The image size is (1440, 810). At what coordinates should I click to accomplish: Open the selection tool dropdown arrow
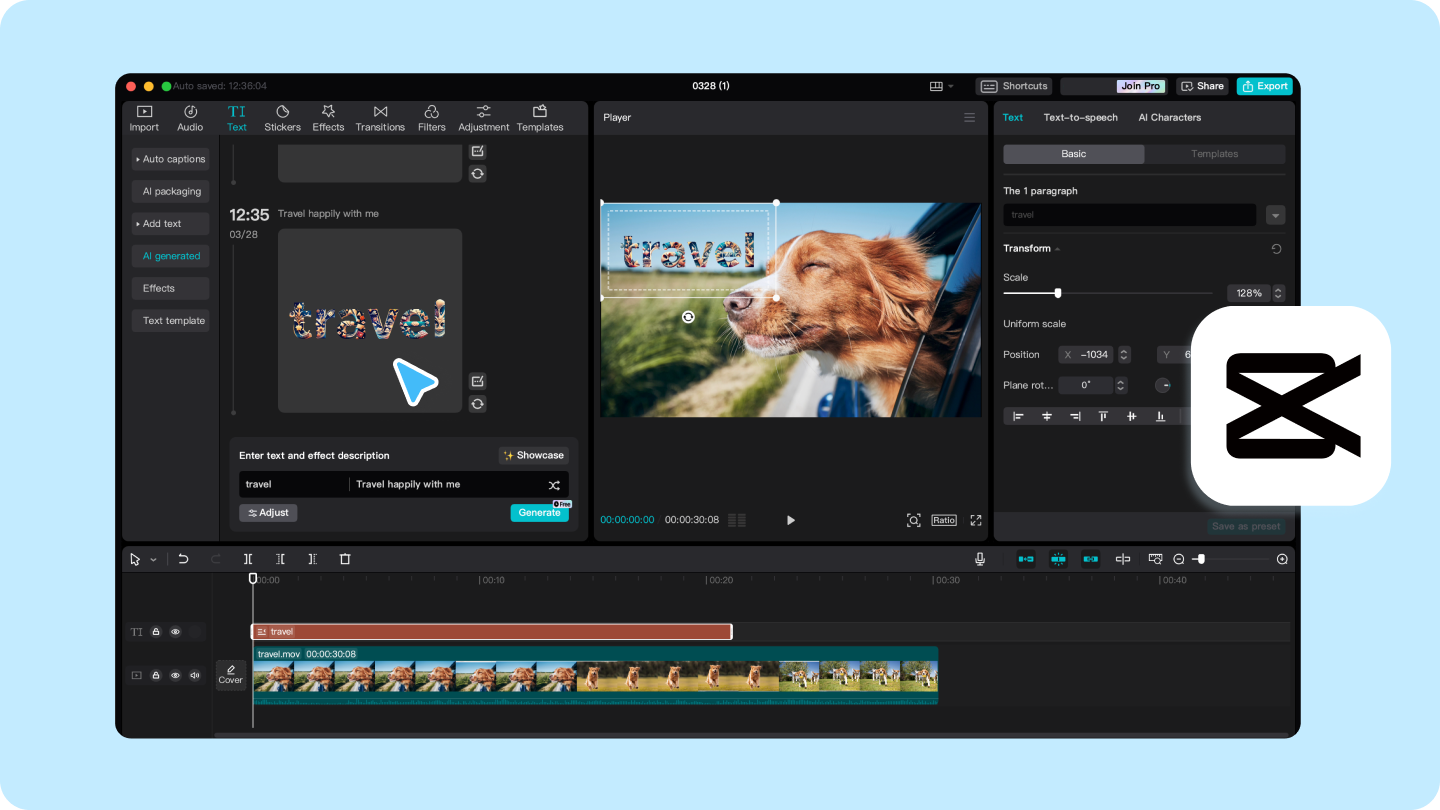coord(153,560)
